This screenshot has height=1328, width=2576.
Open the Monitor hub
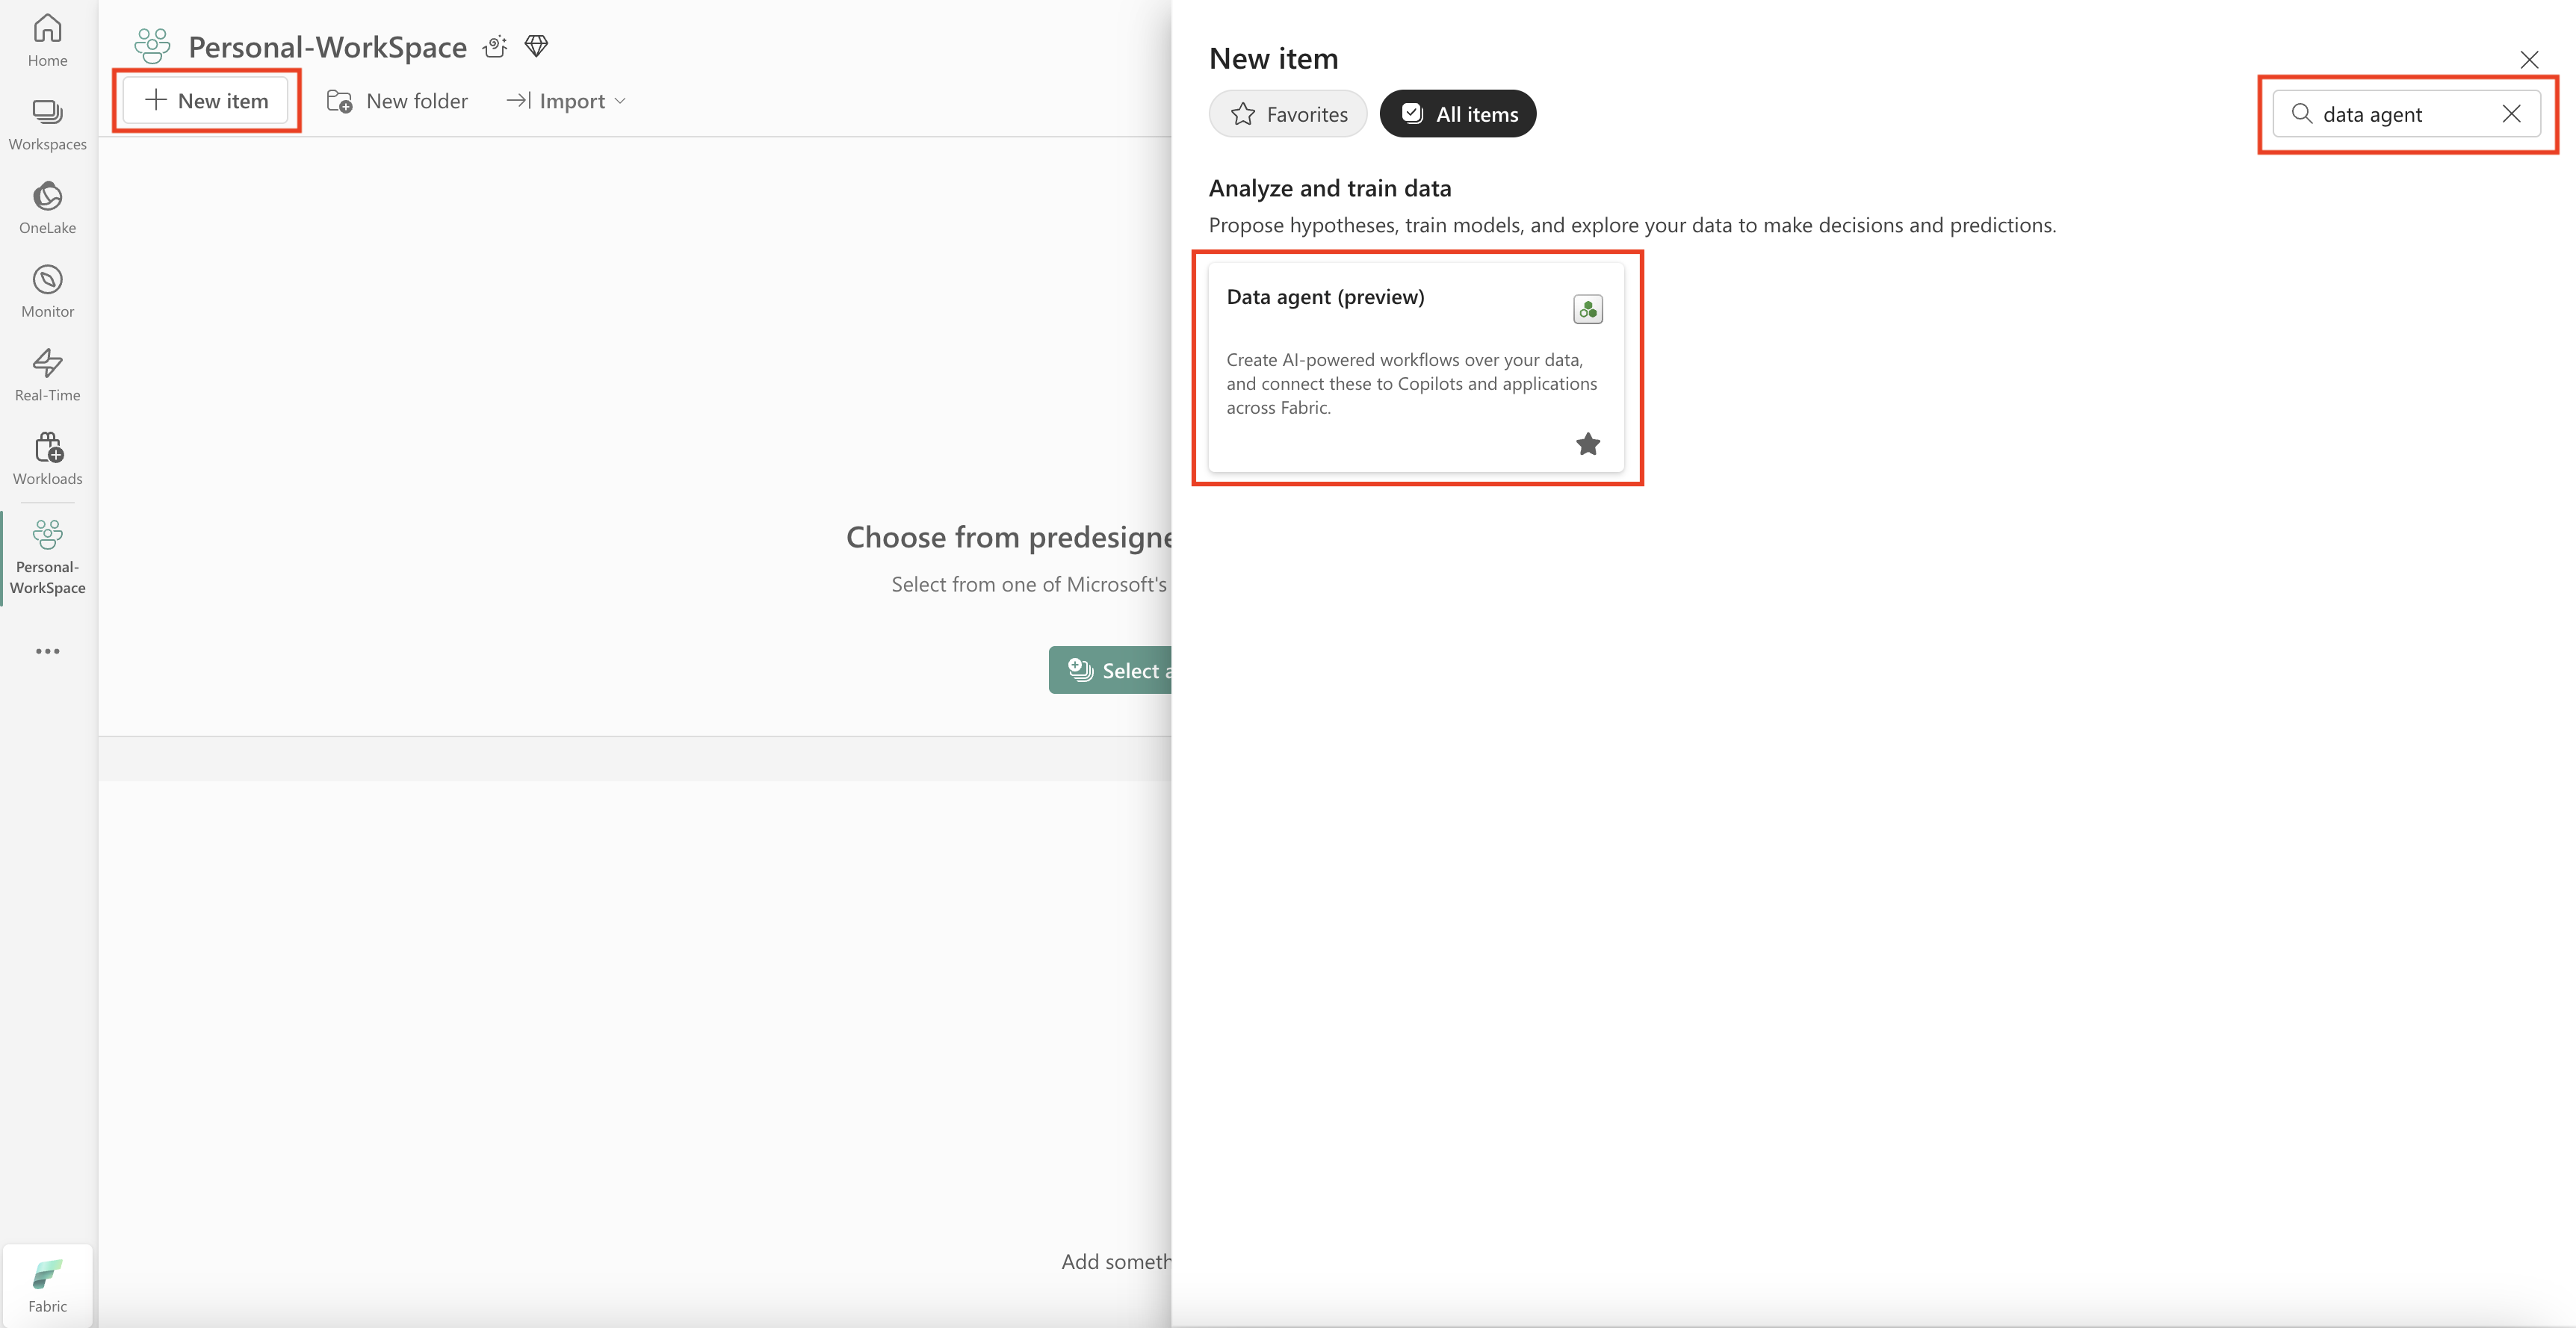[x=47, y=291]
